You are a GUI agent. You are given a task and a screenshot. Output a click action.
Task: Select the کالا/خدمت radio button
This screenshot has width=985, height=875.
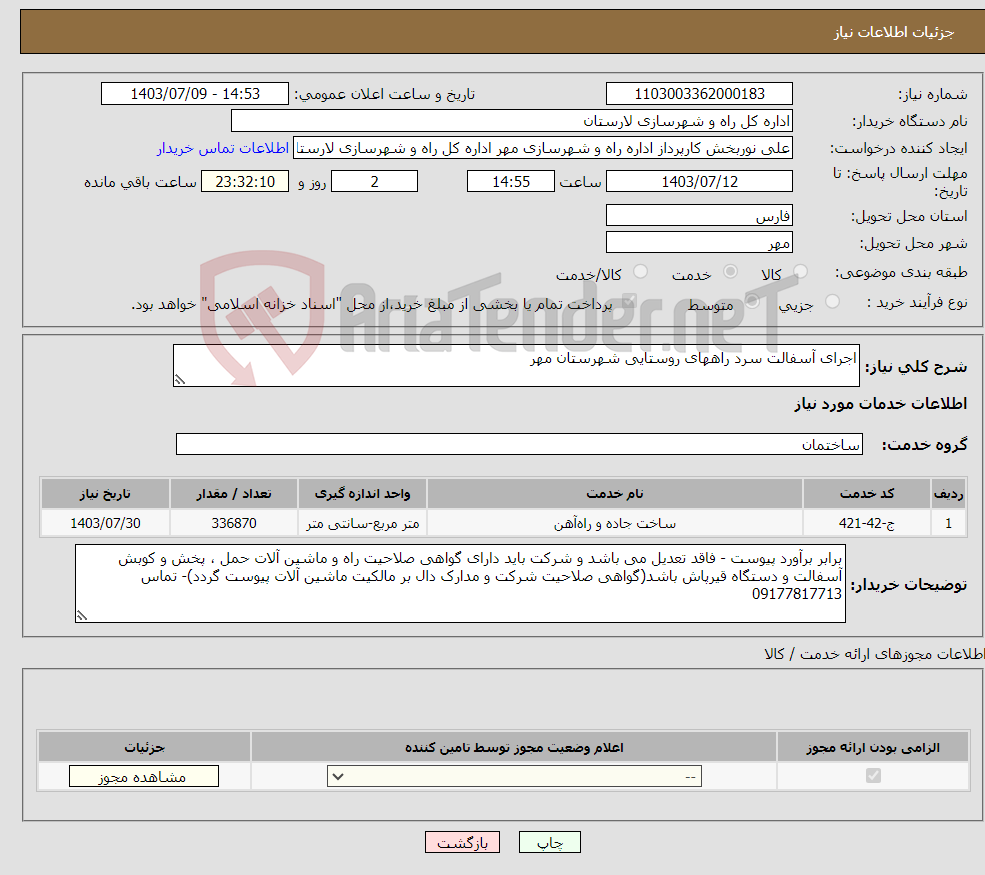coord(640,272)
